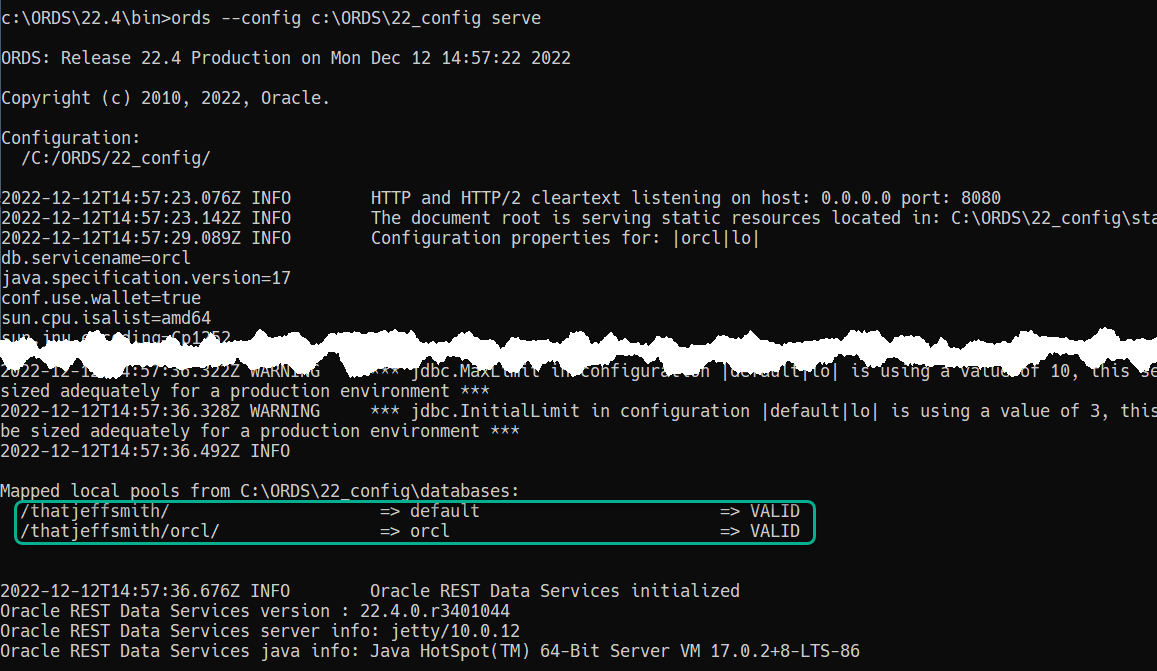Click the Mapped local pools heading line
Viewport: 1157px width, 671px height.
point(260,491)
